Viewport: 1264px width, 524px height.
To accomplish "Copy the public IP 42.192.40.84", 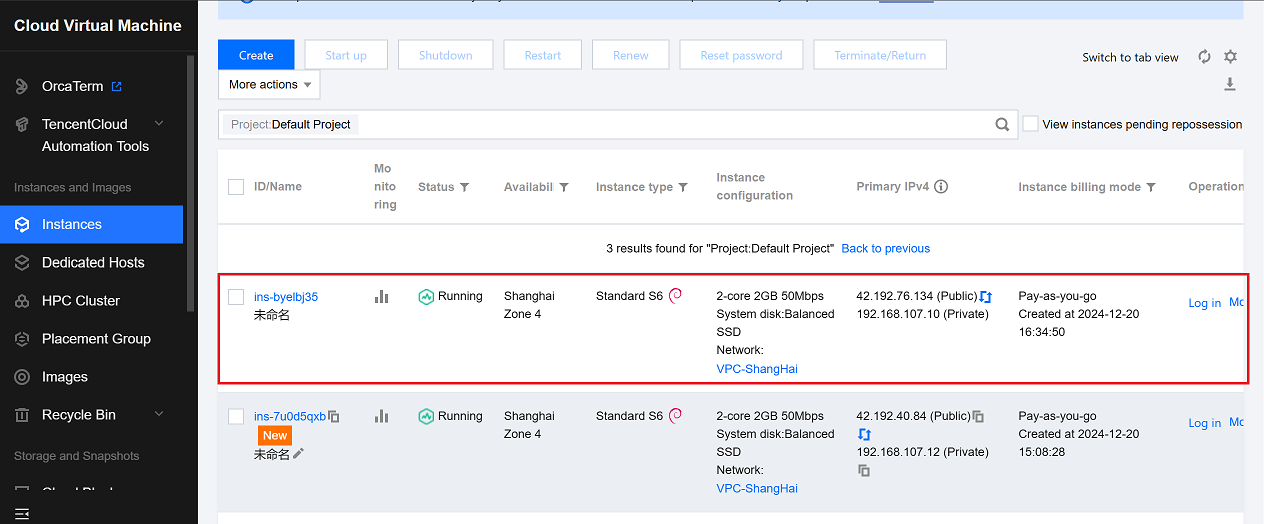I will pos(979,416).
